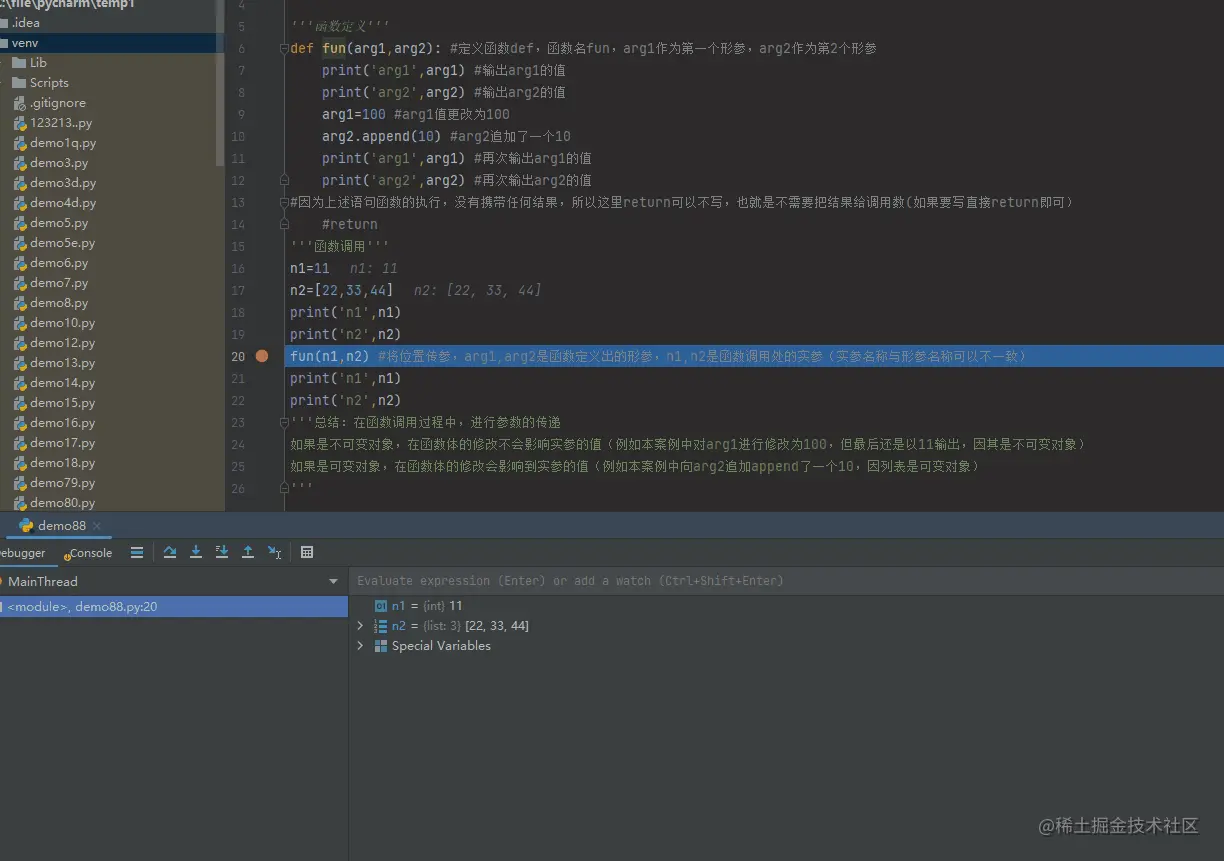Click the Python icon beside demo7.py
This screenshot has height=861, width=1224.
click(19, 283)
